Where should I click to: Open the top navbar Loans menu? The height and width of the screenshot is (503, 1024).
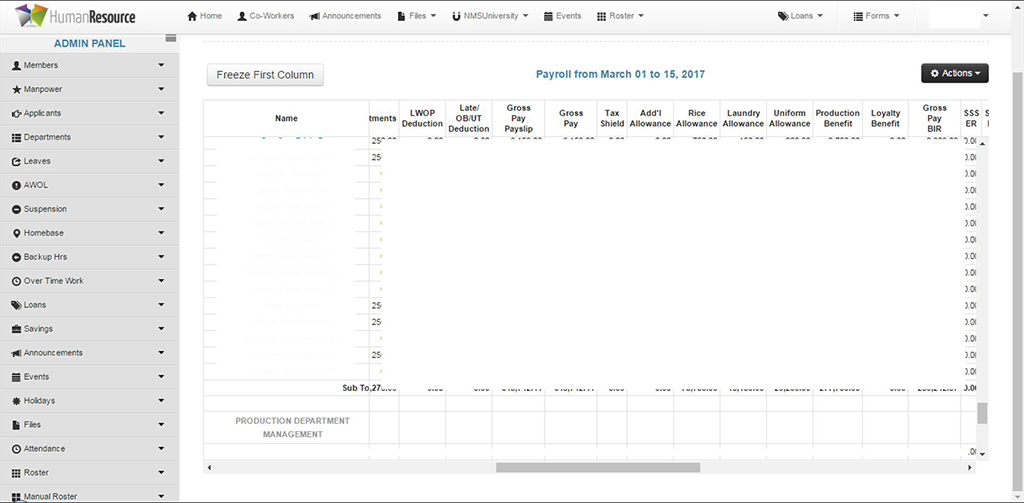point(800,16)
